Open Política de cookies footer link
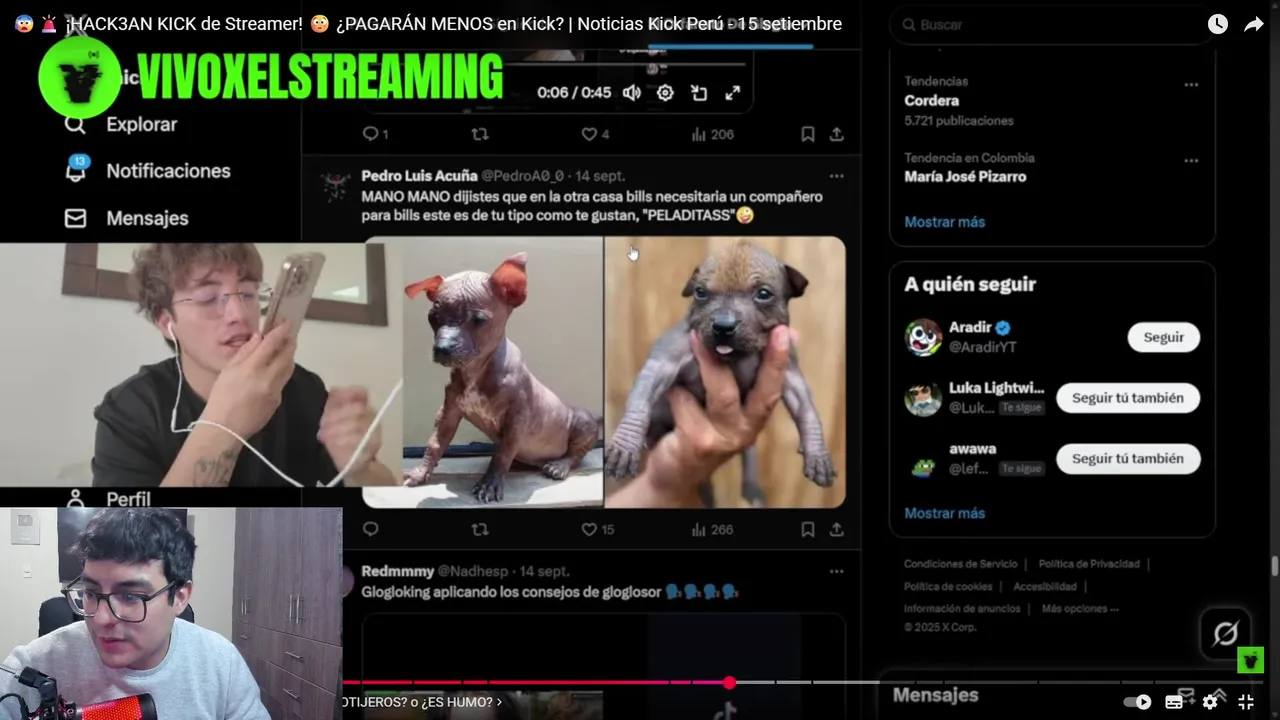This screenshot has width=1280, height=720. [x=948, y=586]
